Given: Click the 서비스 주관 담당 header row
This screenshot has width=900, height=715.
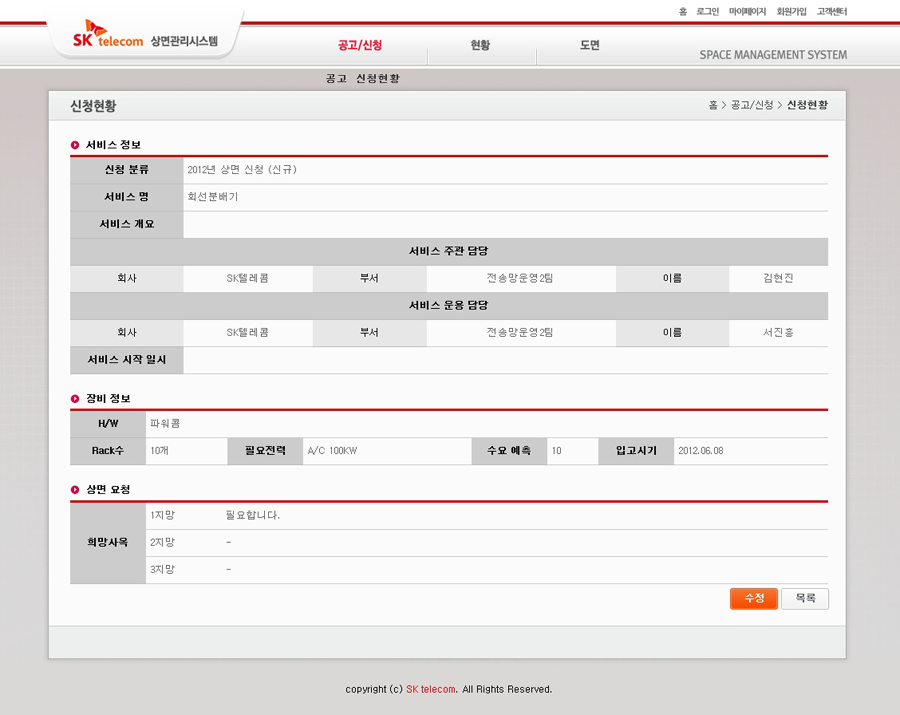Looking at the screenshot, I should coord(449,251).
